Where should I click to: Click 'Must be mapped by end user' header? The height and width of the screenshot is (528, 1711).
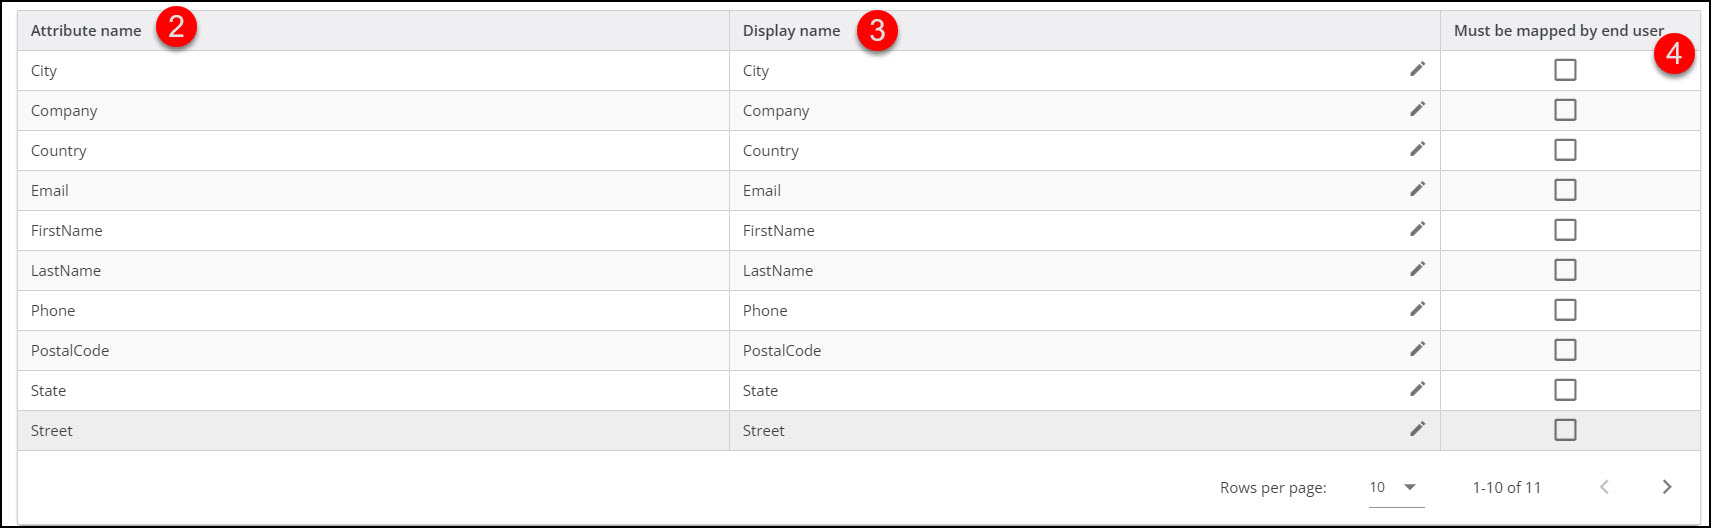coord(1558,31)
